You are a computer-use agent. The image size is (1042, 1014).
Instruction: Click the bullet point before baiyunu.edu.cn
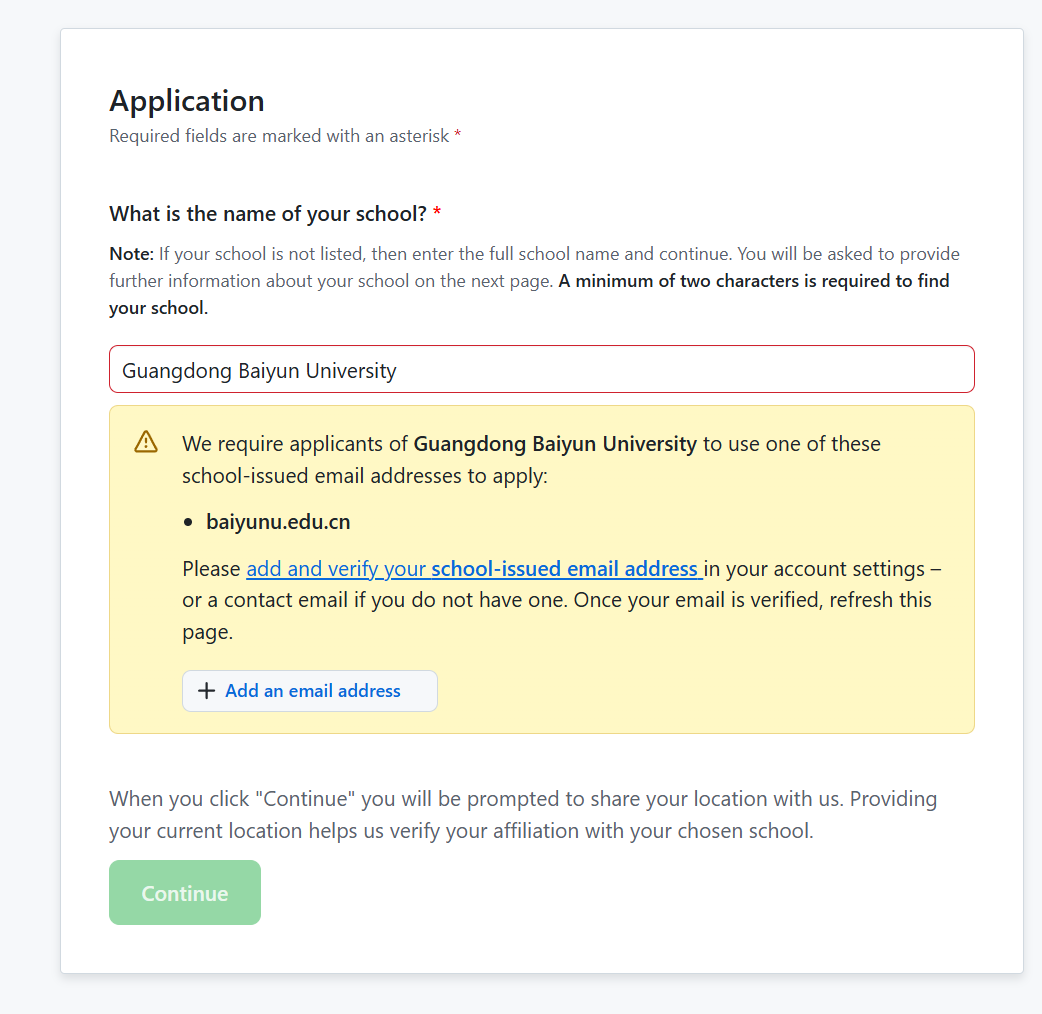188,523
